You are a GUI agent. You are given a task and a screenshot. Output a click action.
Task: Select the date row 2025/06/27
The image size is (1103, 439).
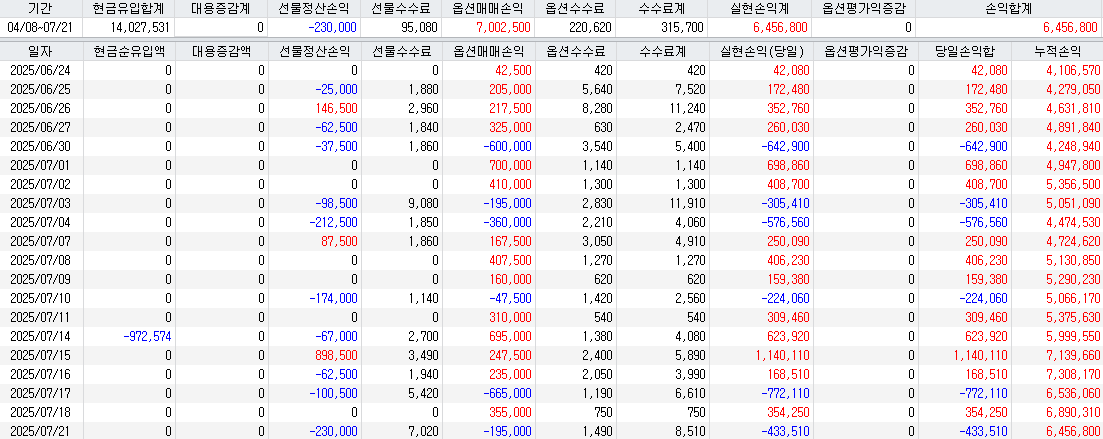pos(41,127)
